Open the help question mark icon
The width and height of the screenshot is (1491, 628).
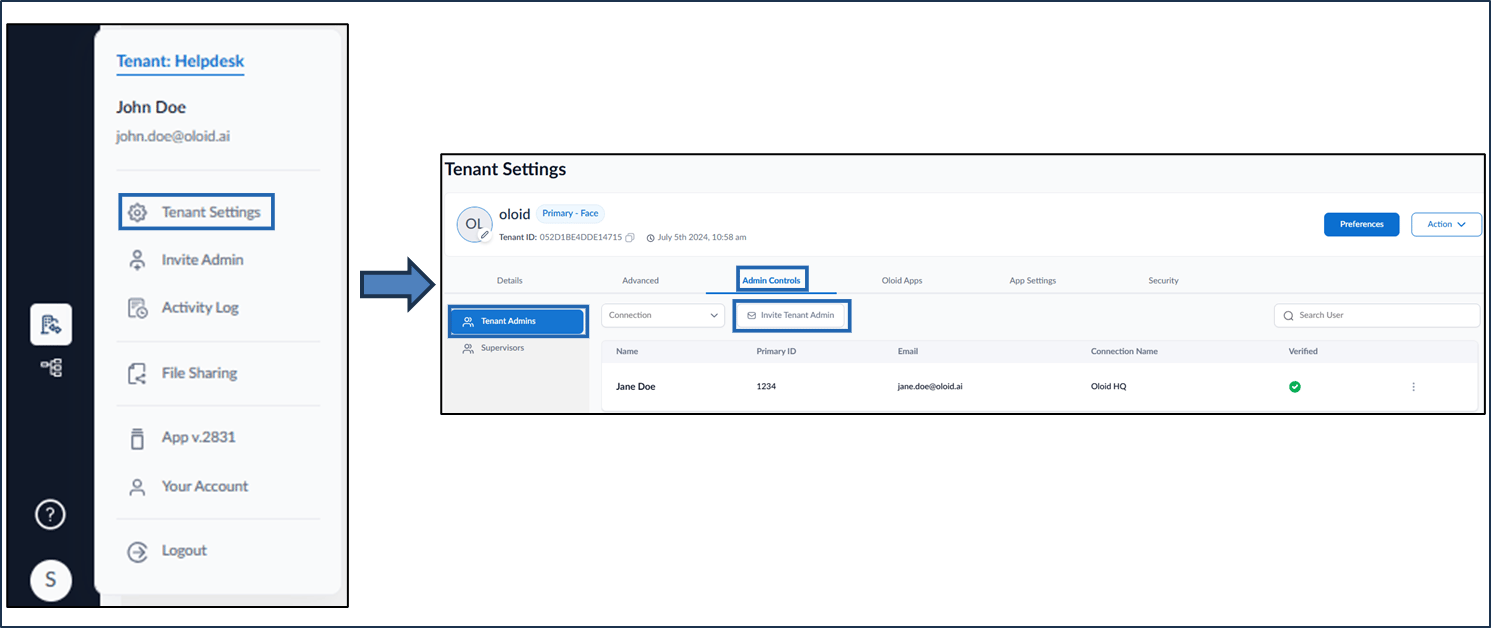[x=50, y=514]
